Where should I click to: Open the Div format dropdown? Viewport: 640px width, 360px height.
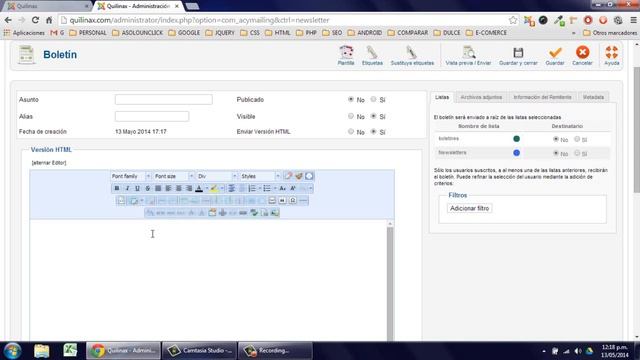click(217, 176)
